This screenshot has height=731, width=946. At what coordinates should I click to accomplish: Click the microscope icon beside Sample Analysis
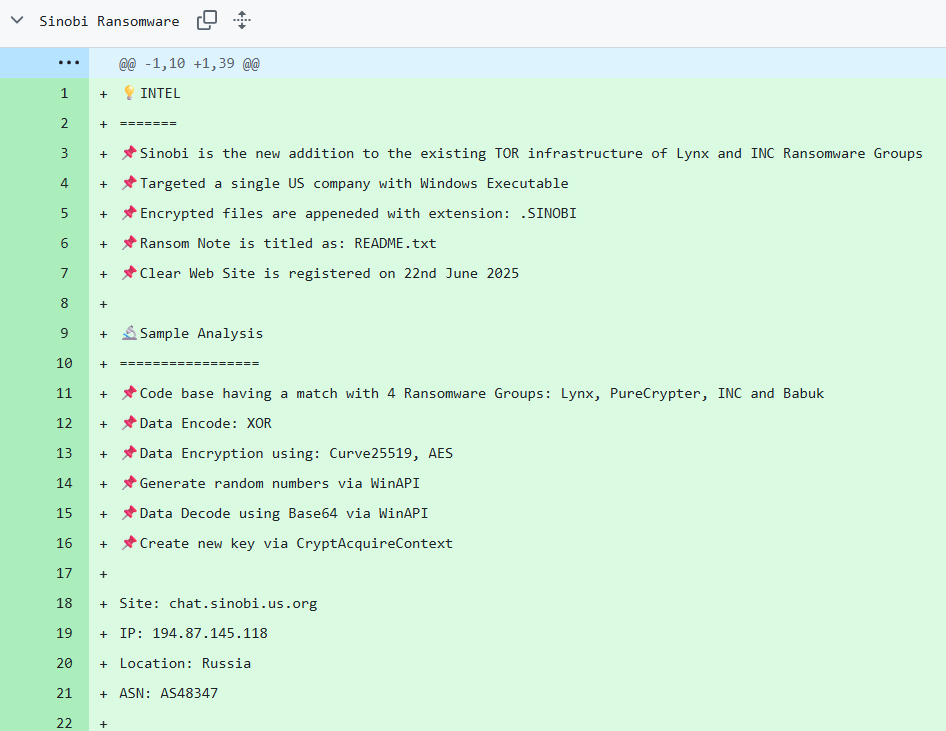[128, 333]
